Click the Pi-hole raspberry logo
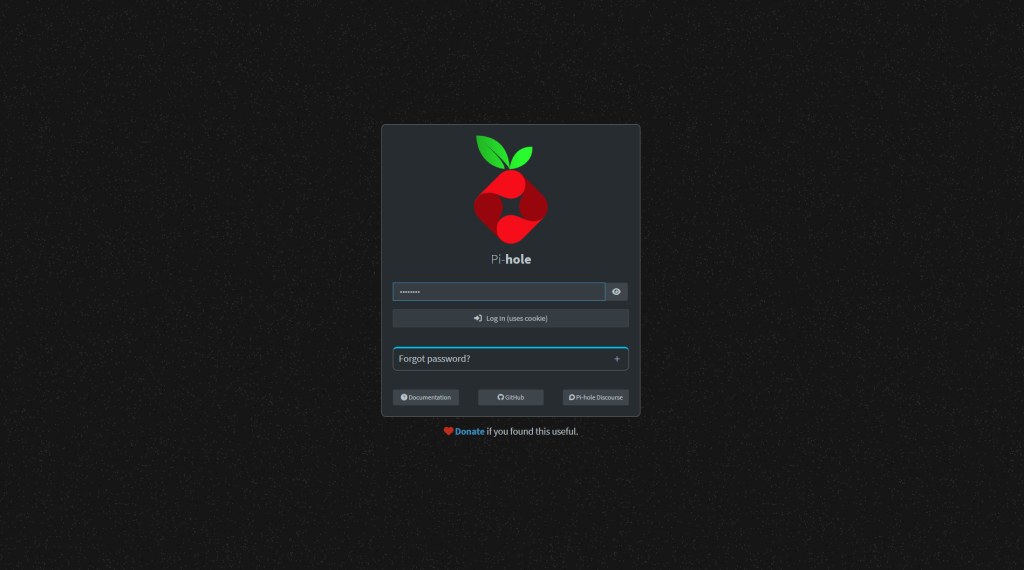This screenshot has width=1024, height=570. 511,189
